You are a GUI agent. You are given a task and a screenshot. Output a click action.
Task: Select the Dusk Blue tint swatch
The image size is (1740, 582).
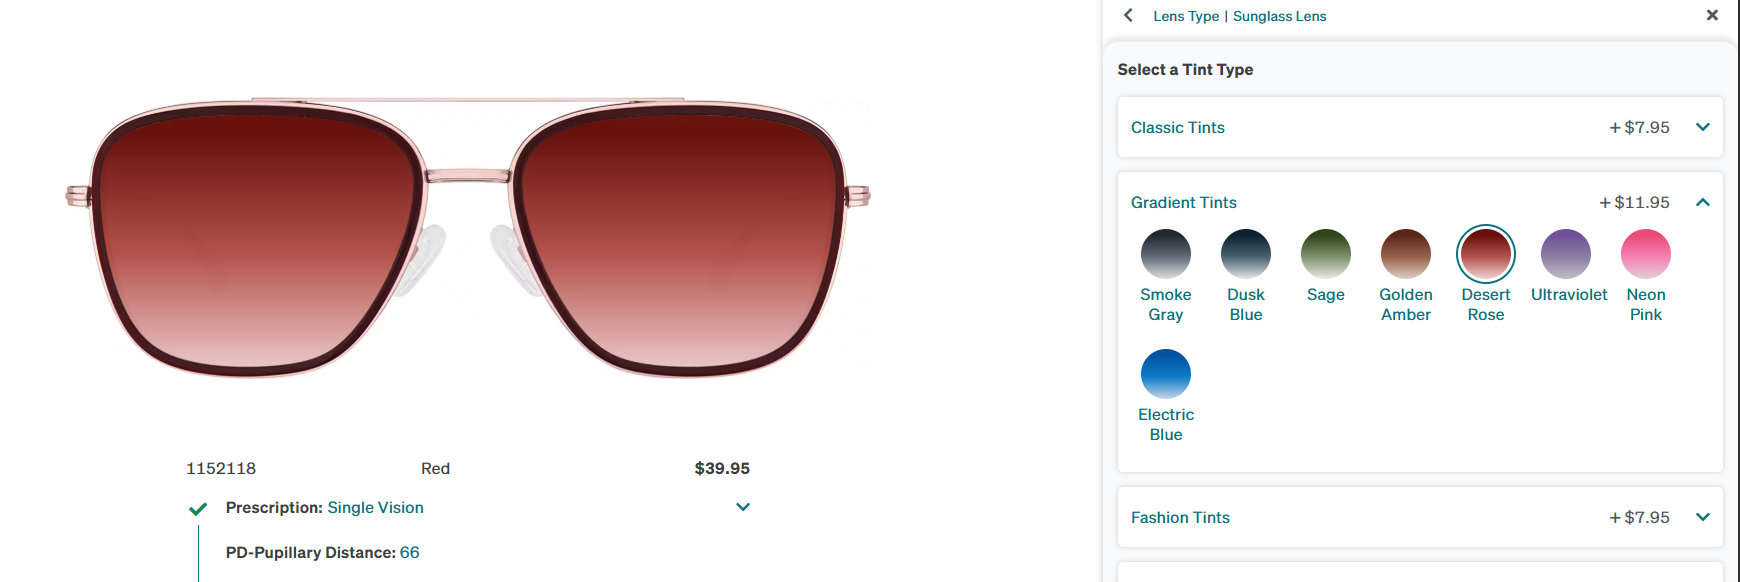point(1246,254)
